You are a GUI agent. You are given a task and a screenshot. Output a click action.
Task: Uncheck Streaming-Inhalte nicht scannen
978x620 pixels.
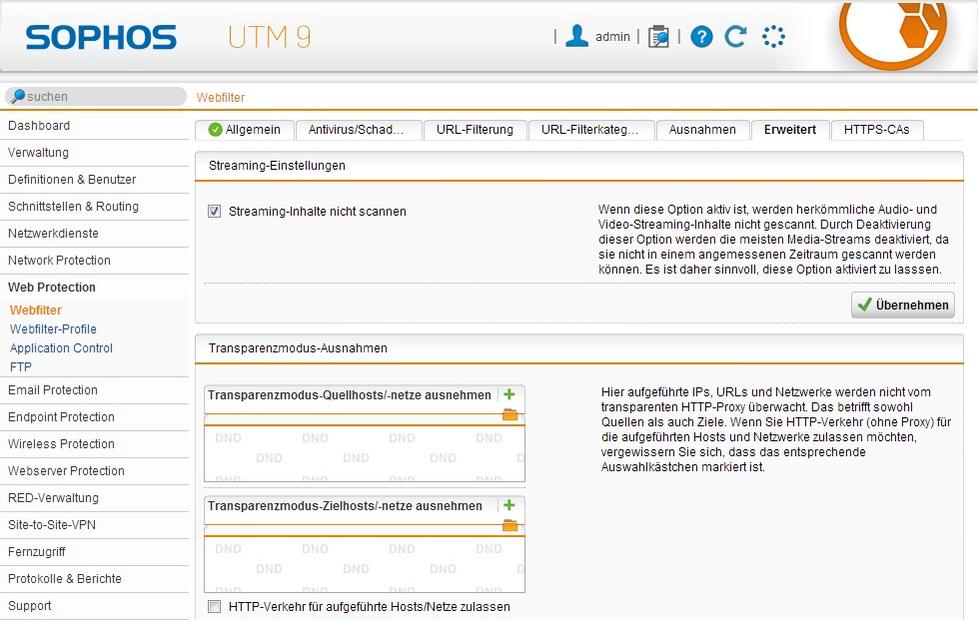pos(215,211)
